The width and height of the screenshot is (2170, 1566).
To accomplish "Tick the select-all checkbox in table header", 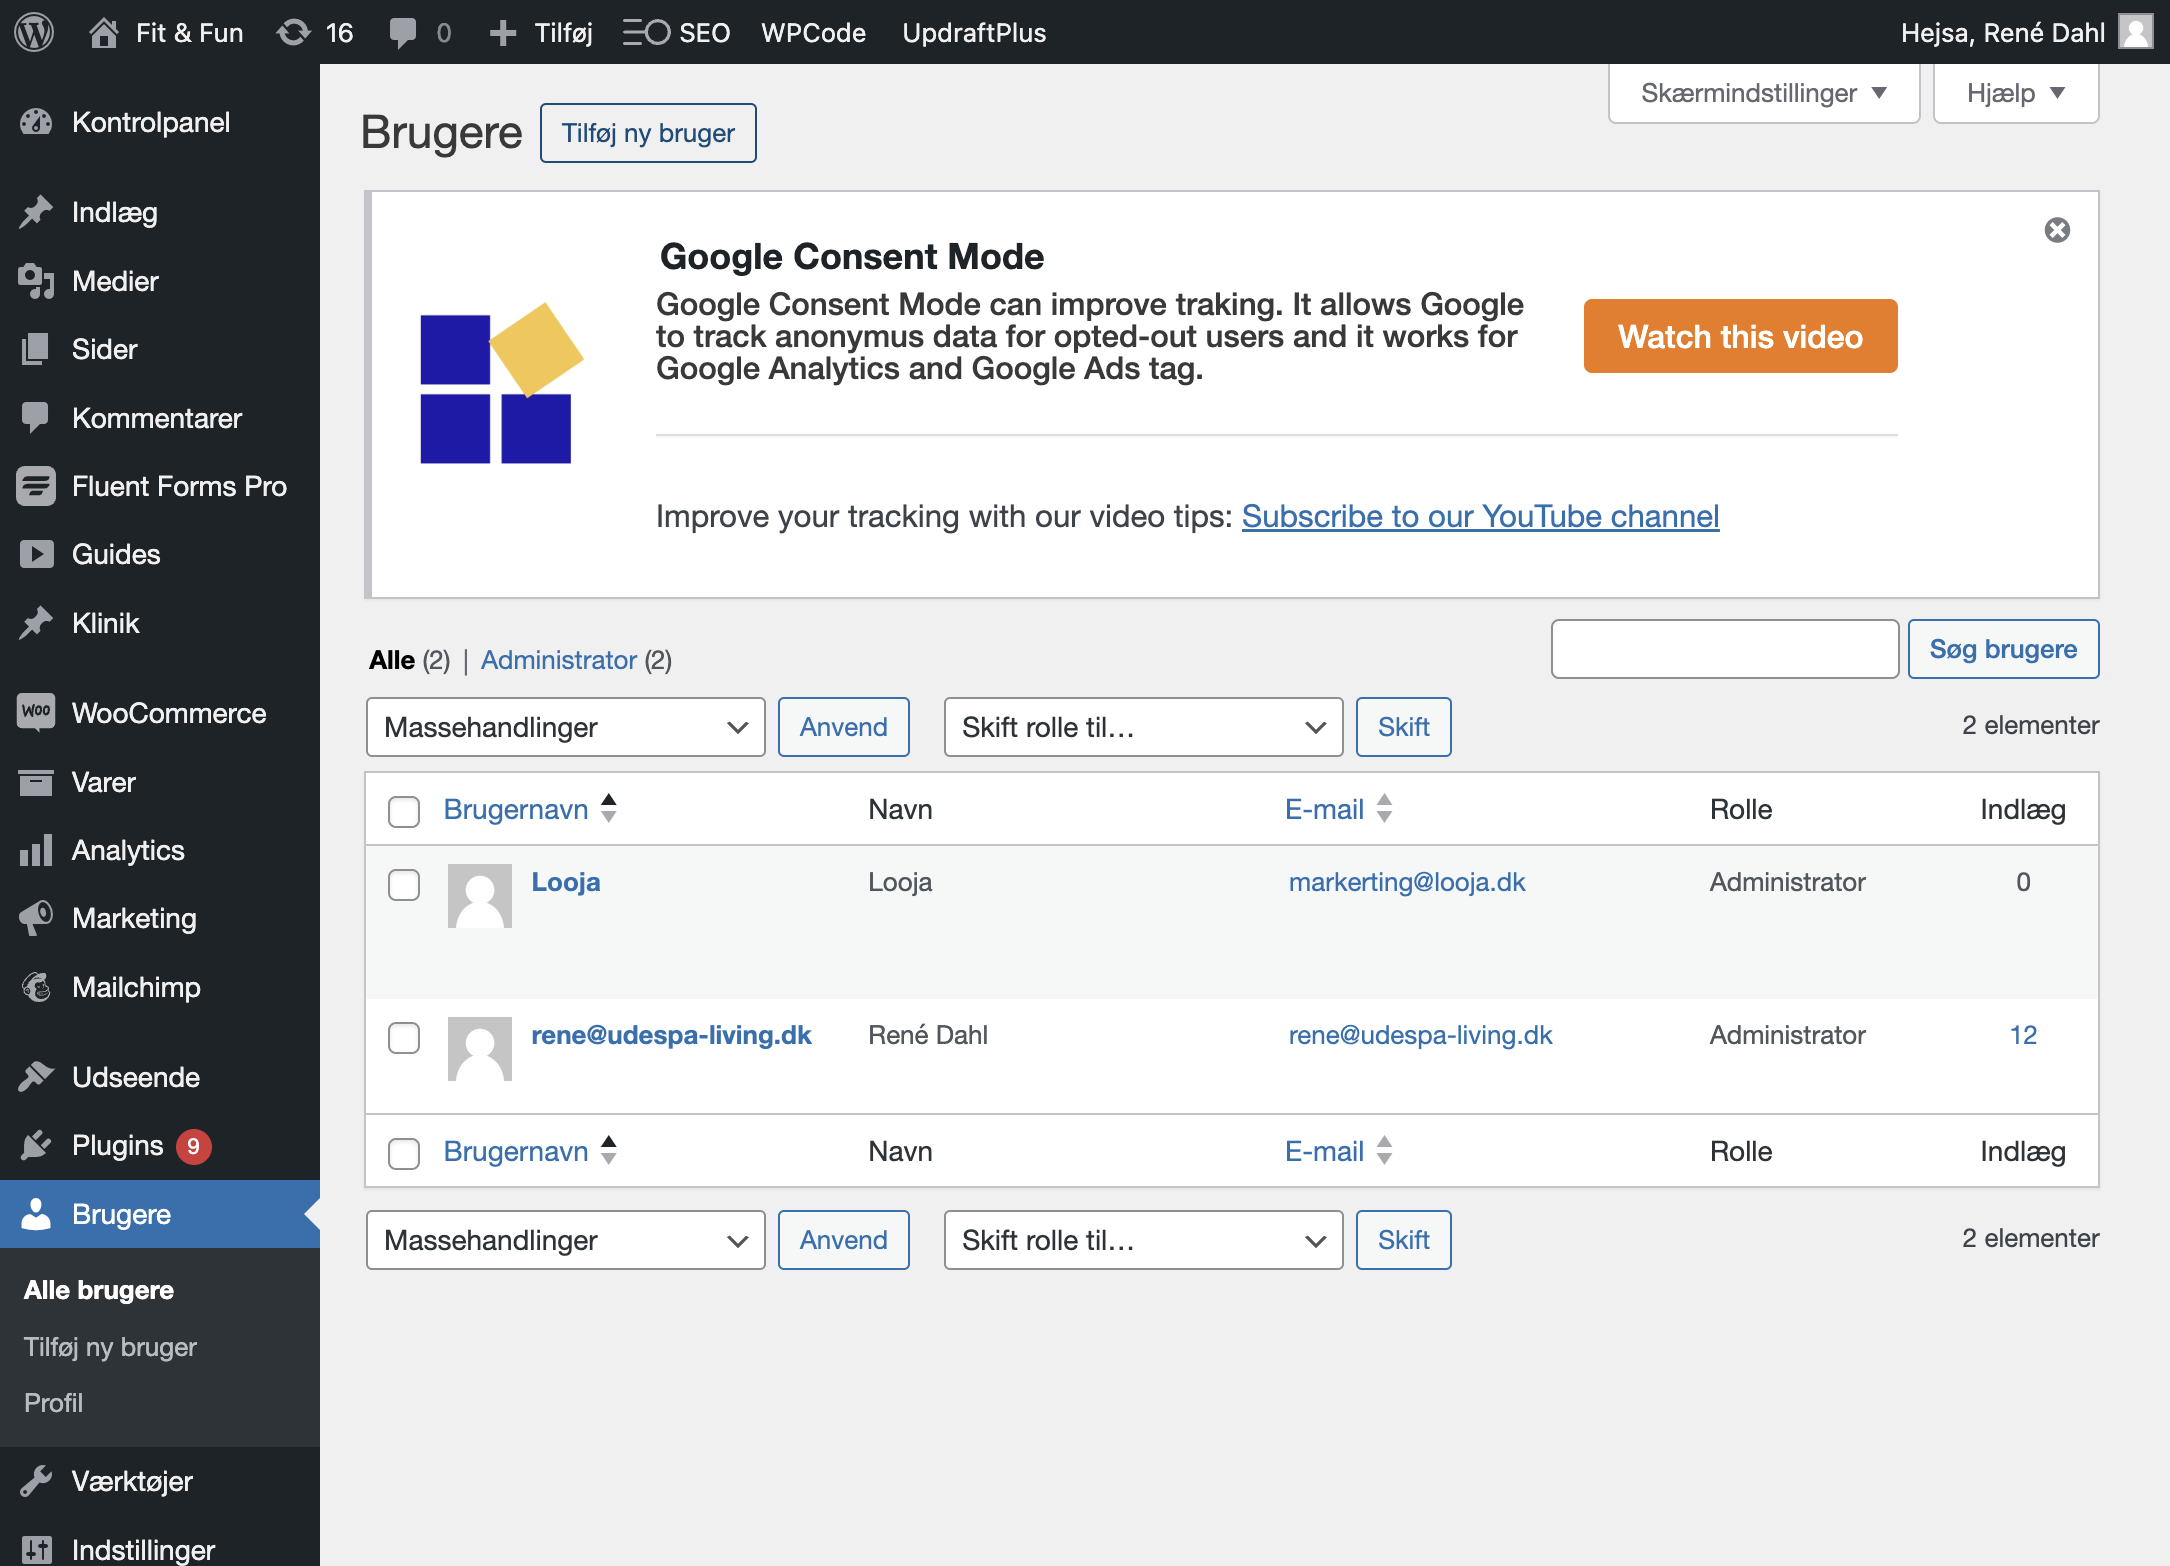I will [x=404, y=811].
